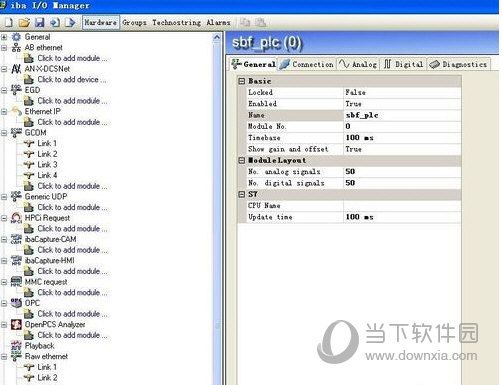The height and width of the screenshot is (385, 502).
Task: Select the Raw ethernet icon
Action: coord(16,356)
